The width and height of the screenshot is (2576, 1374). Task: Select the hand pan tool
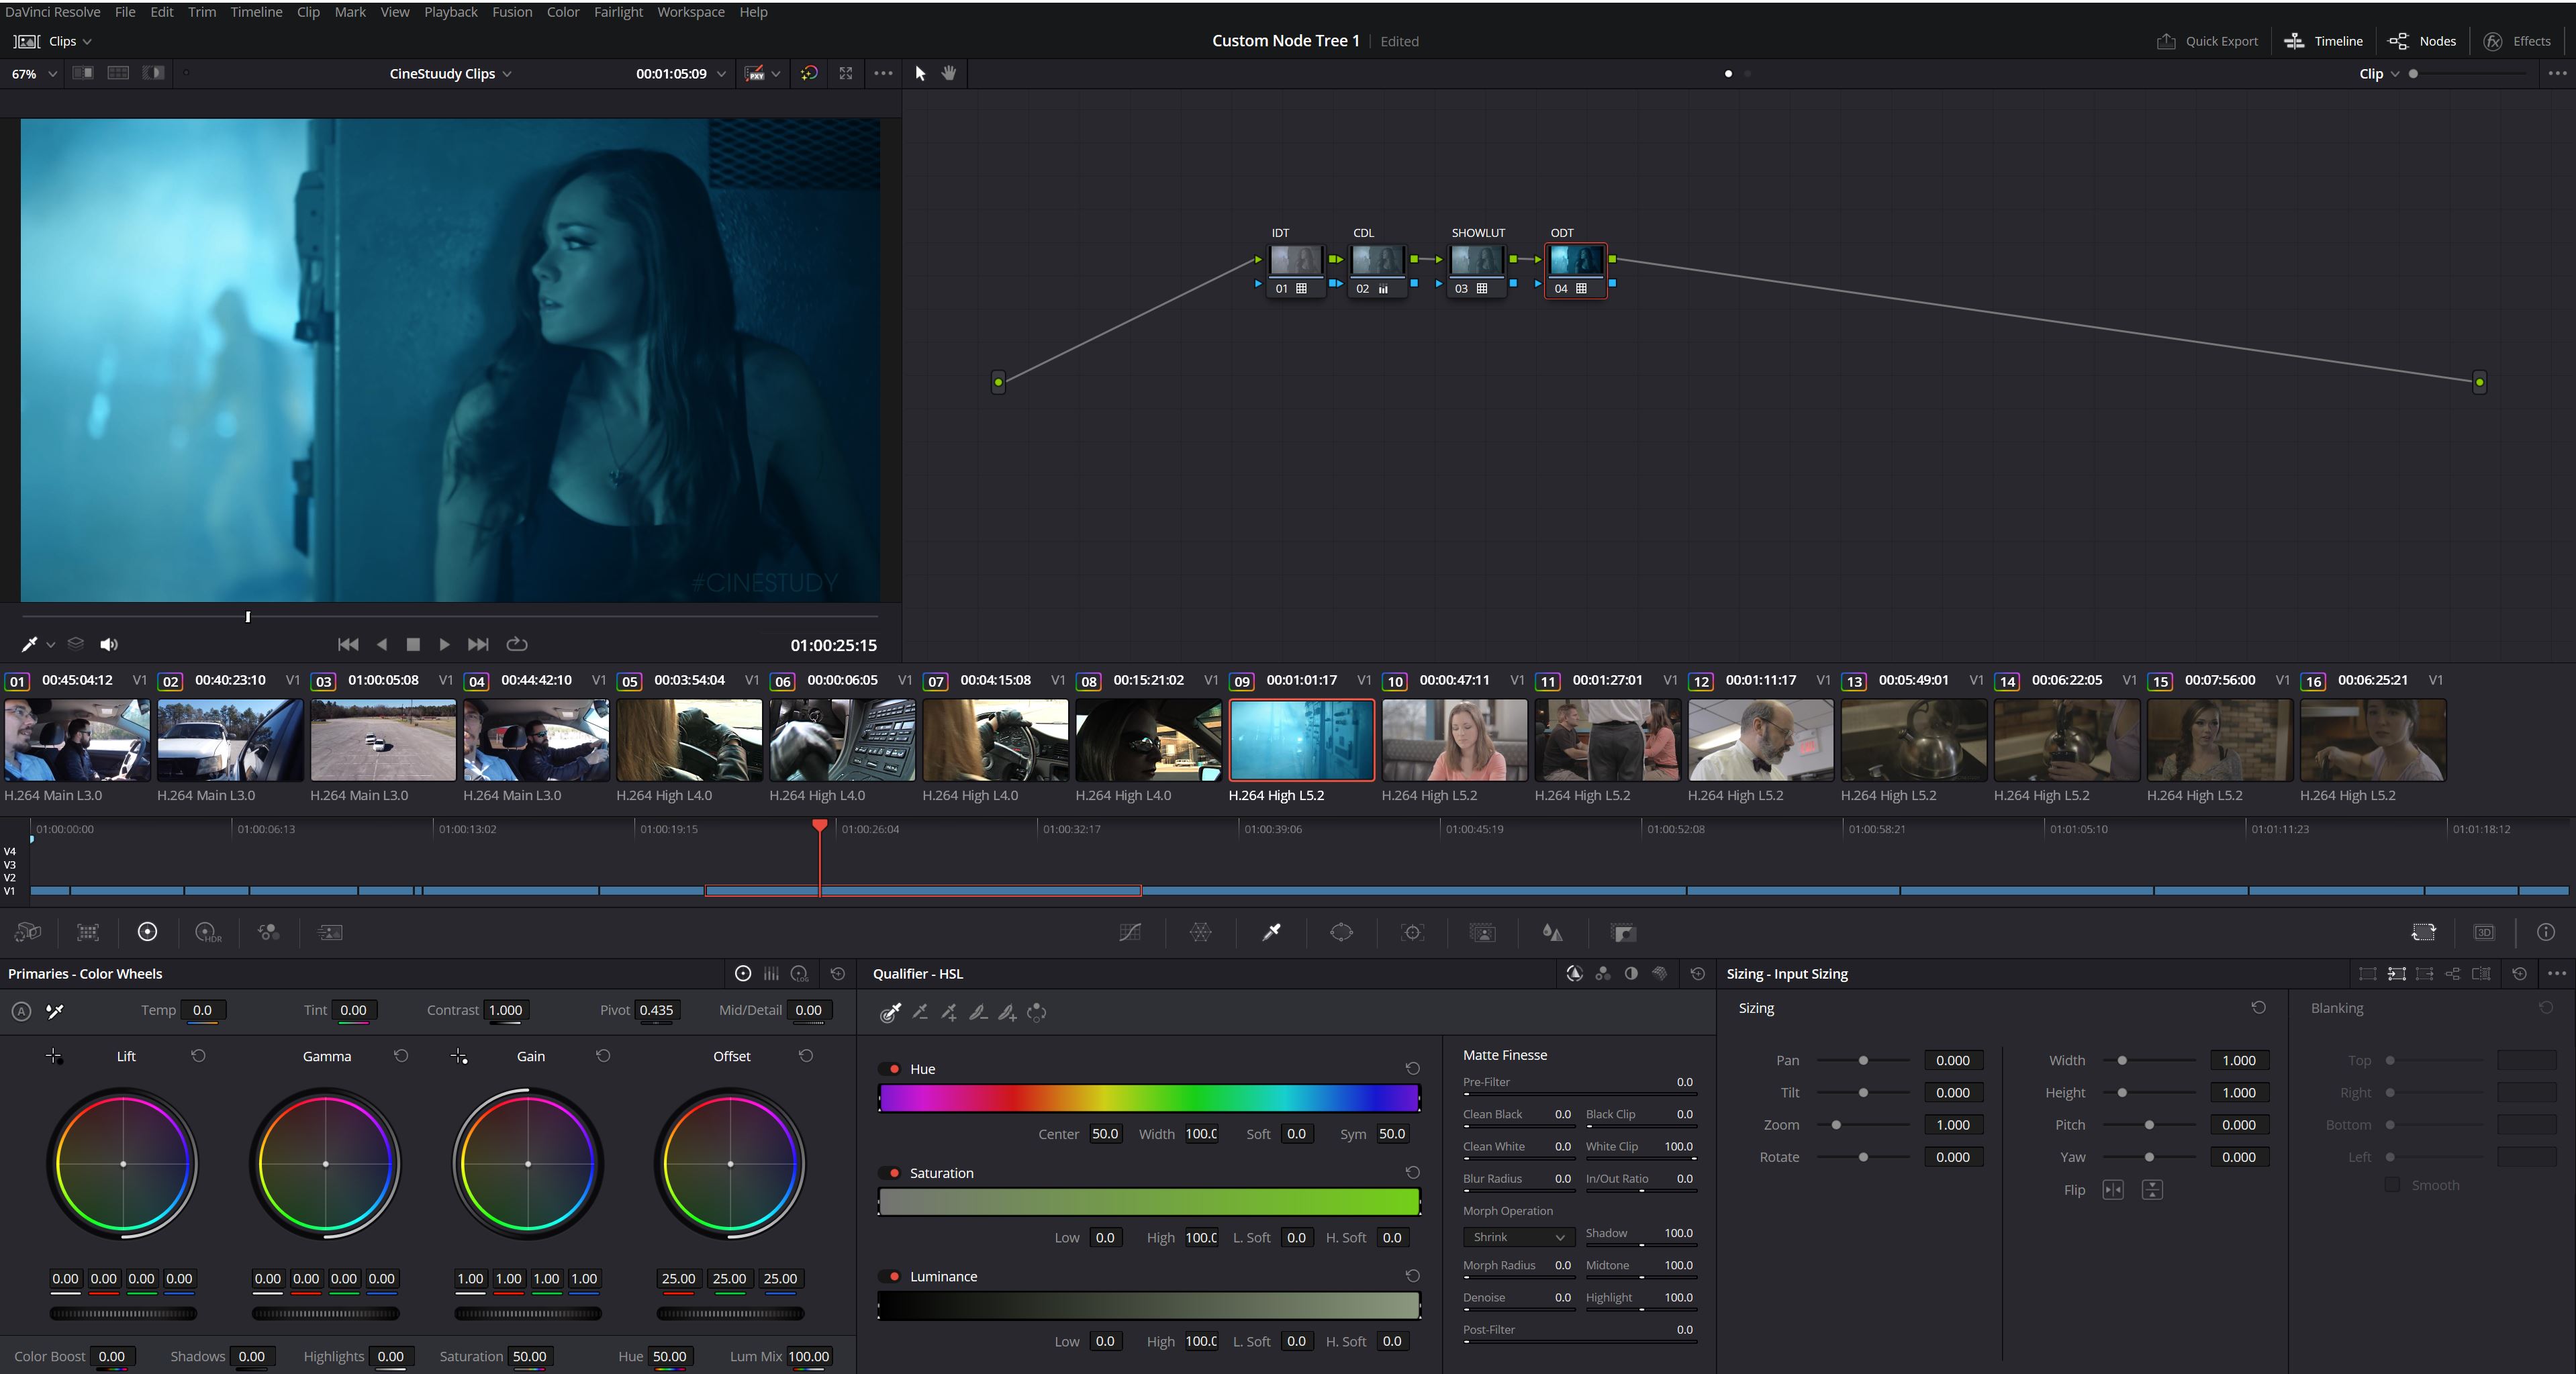(949, 73)
